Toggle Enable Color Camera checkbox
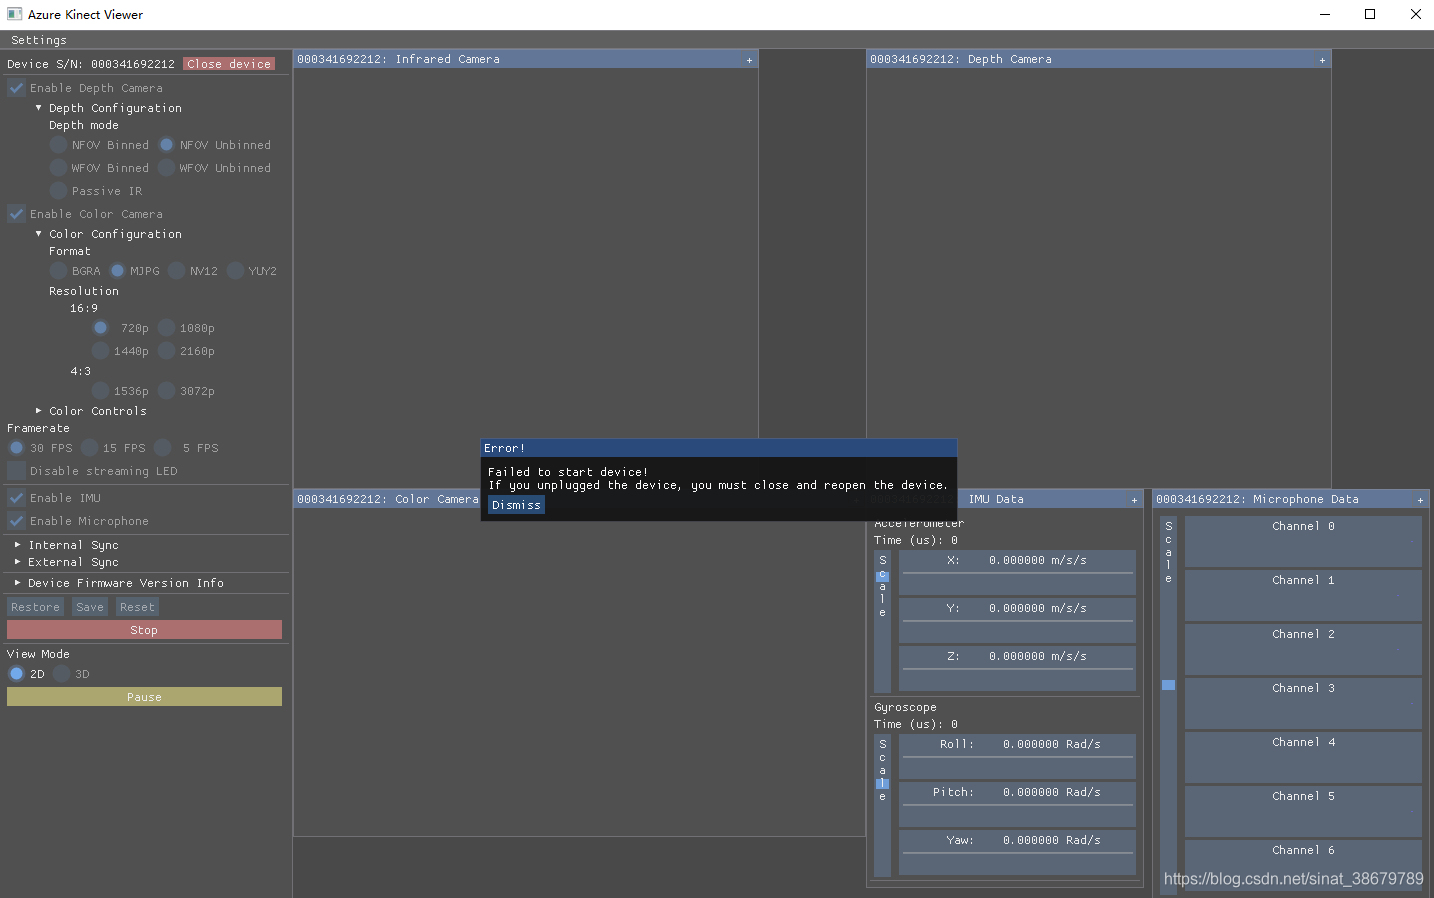The image size is (1434, 898). [17, 214]
